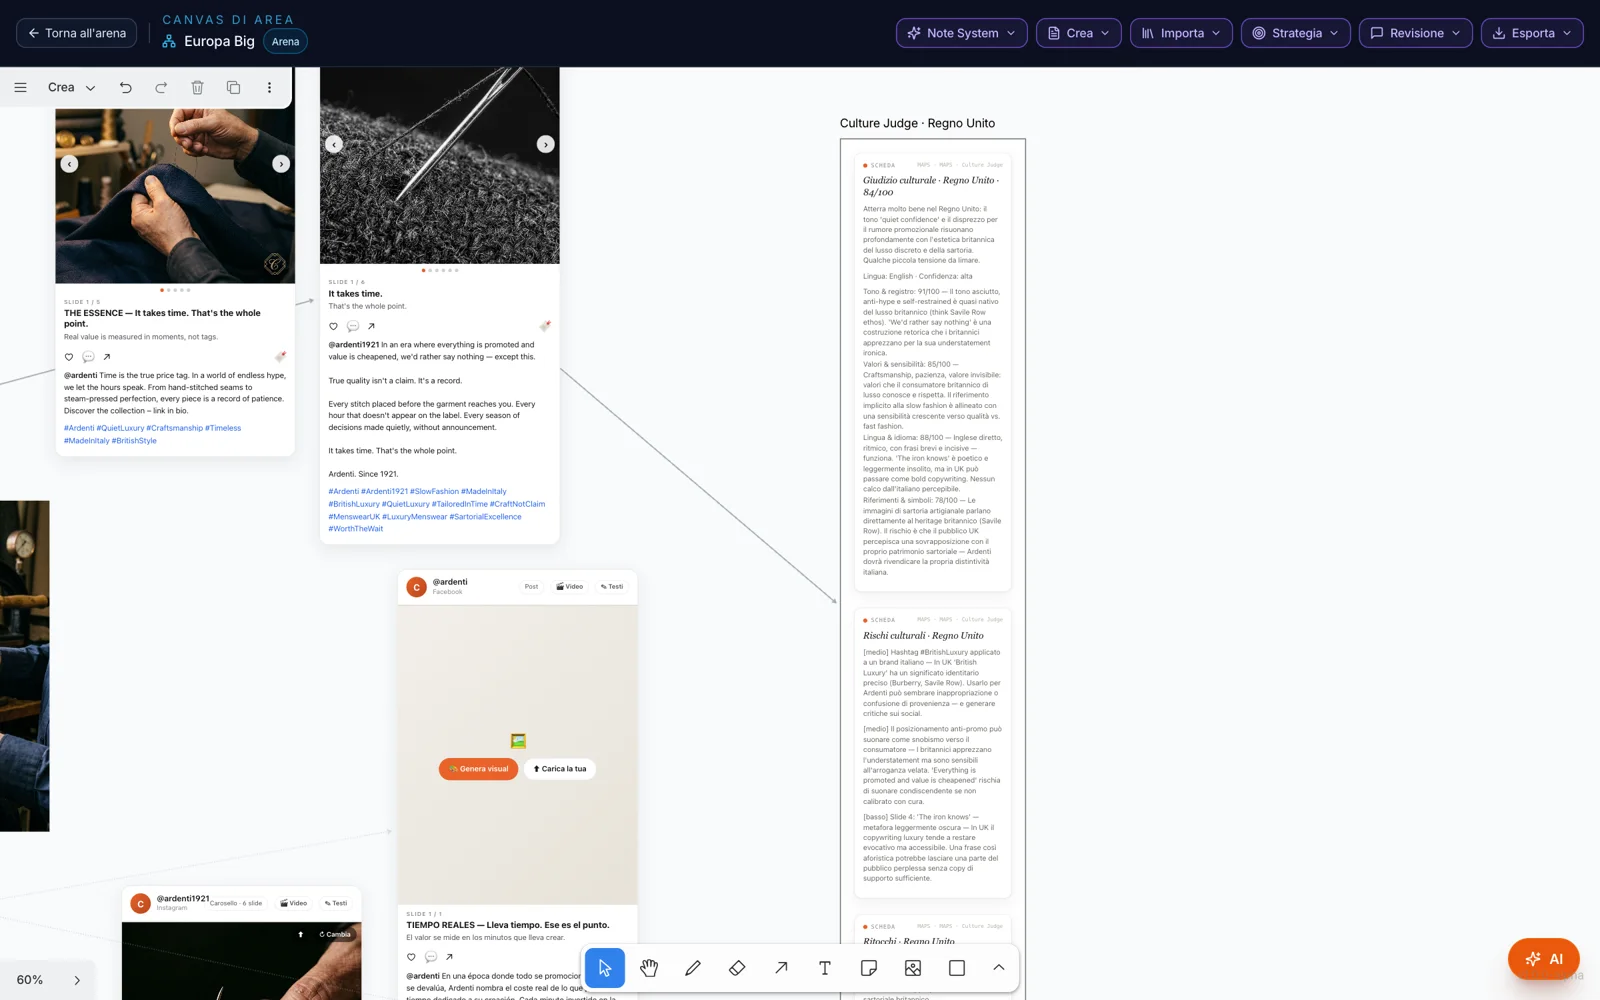Pick the eraser tool
Screen dimensions: 1600x1000
coord(737,968)
